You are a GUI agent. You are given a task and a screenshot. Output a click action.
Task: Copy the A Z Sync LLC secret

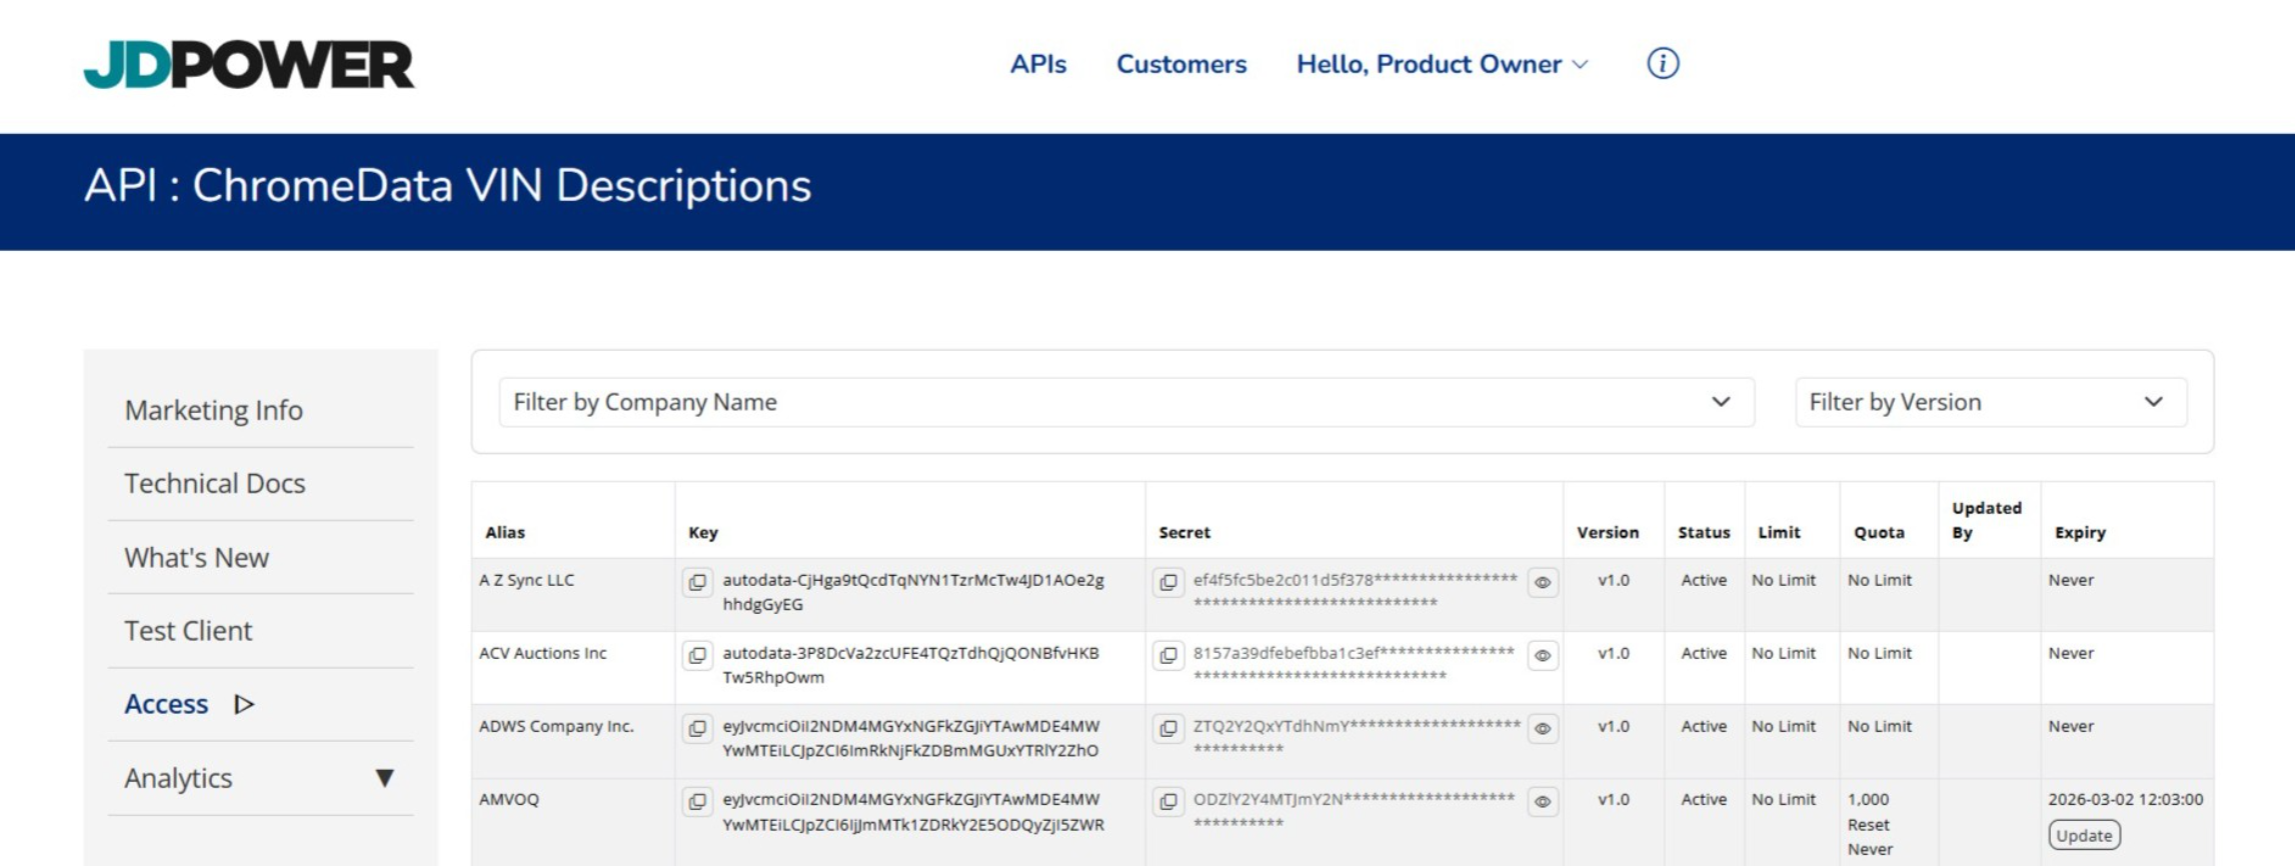coord(1167,582)
